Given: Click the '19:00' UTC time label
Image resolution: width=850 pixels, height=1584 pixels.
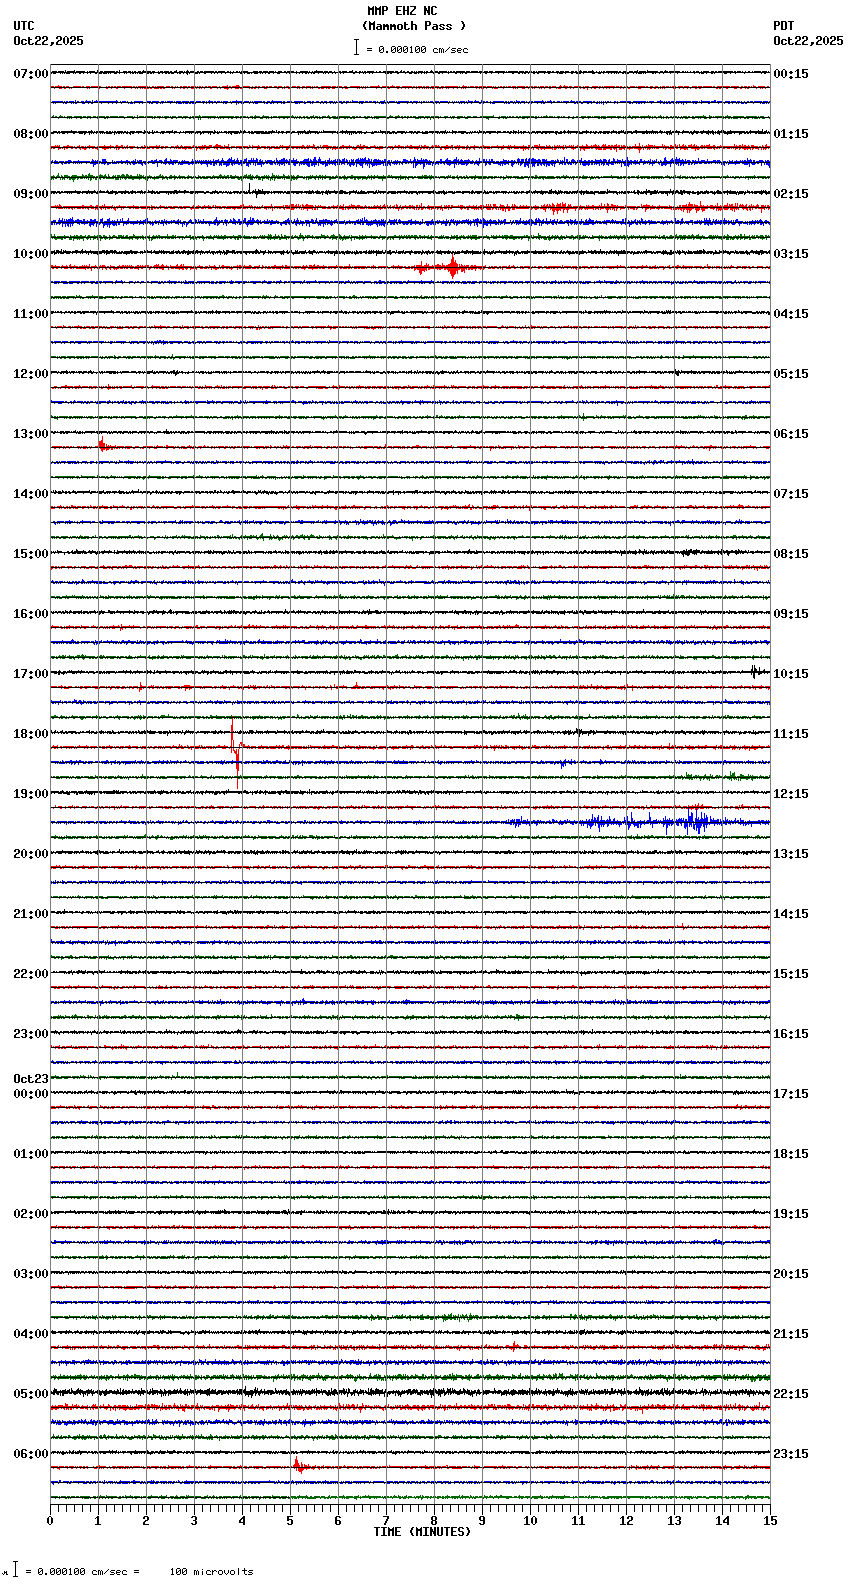Looking at the screenshot, I should (31, 794).
